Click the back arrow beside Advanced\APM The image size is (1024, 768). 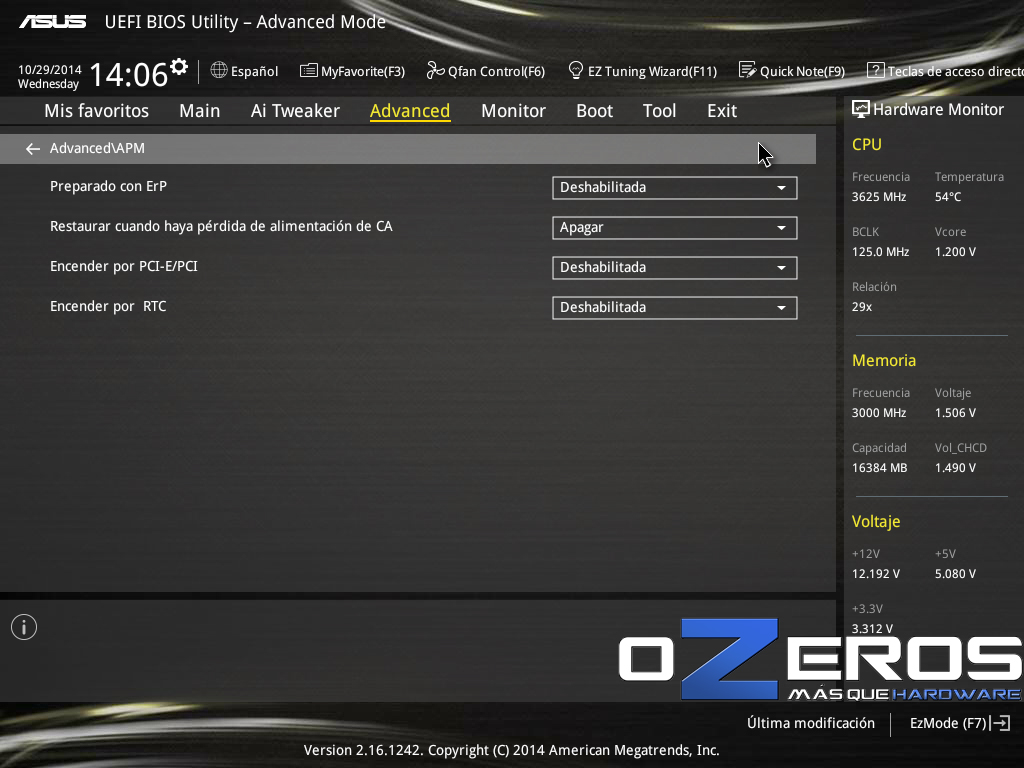[33, 150]
